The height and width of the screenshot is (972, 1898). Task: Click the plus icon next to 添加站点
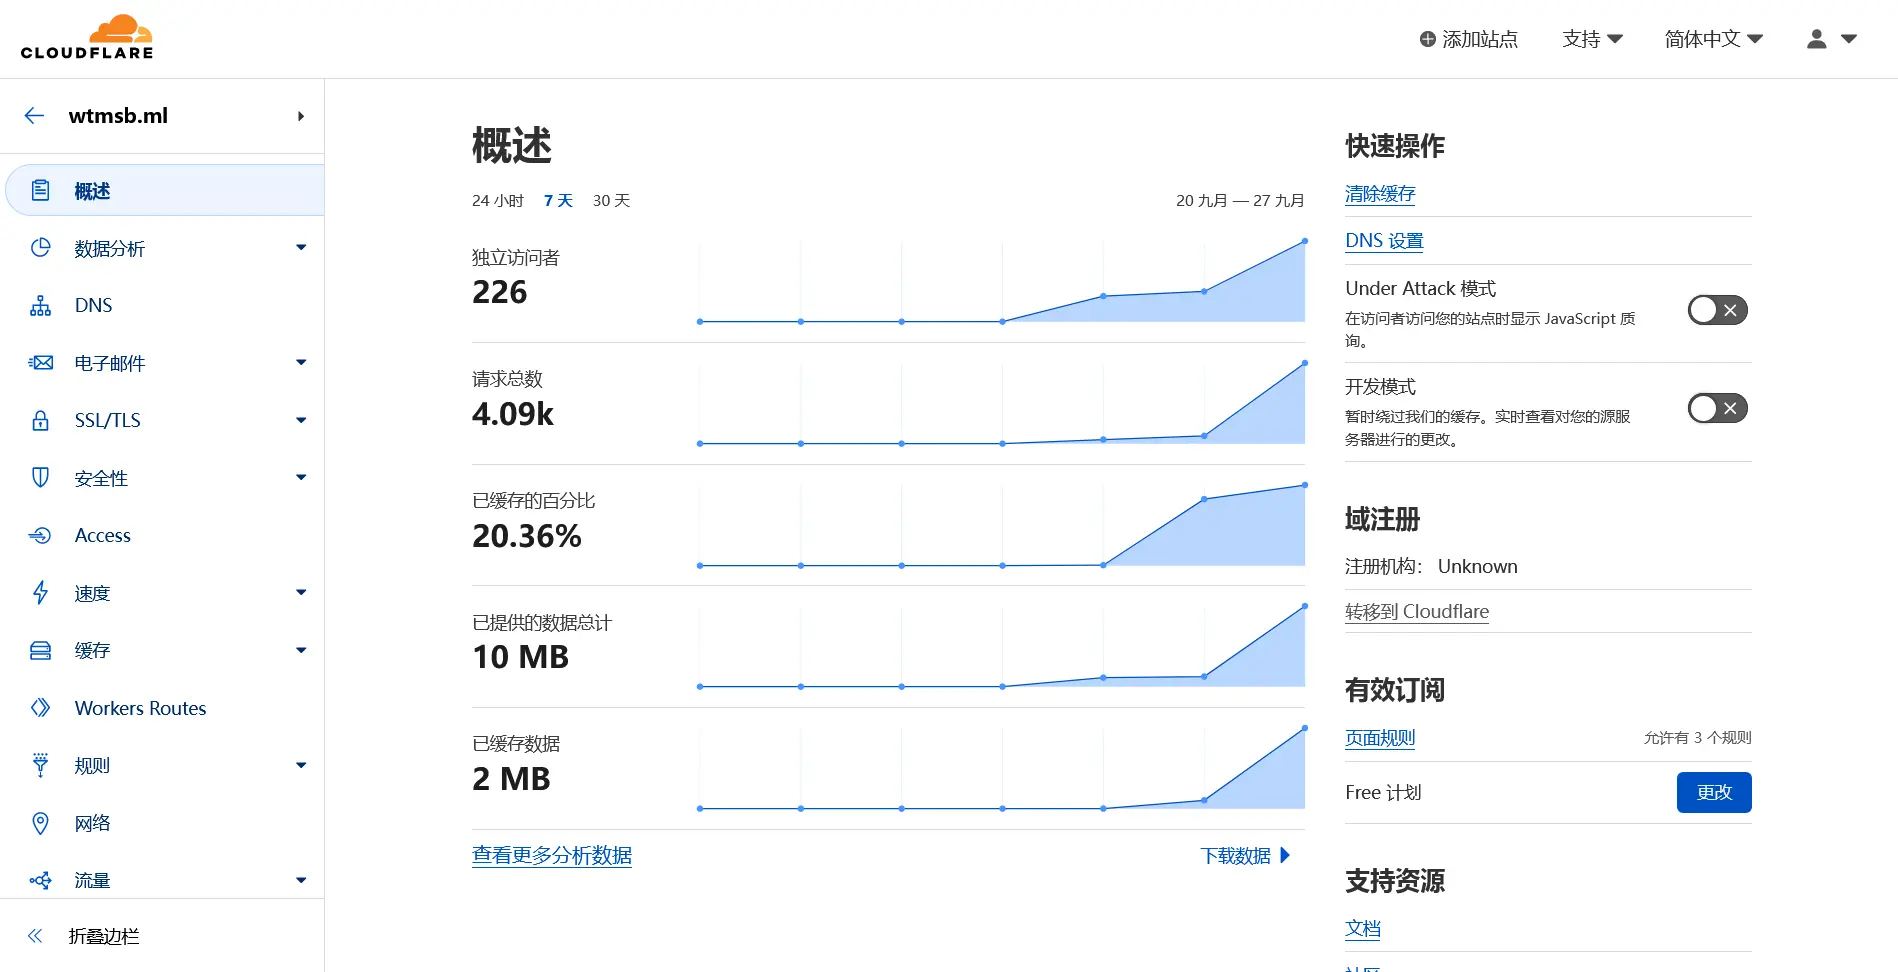[1428, 39]
